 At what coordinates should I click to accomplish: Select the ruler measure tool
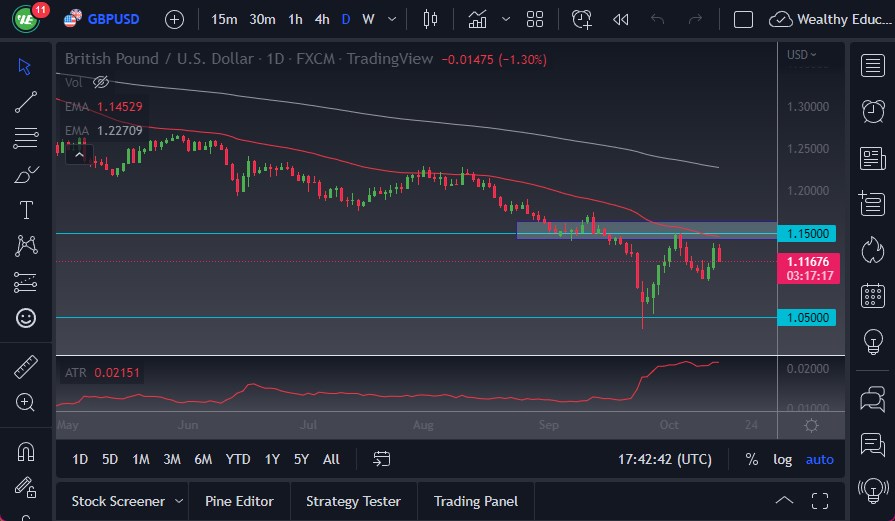26,367
